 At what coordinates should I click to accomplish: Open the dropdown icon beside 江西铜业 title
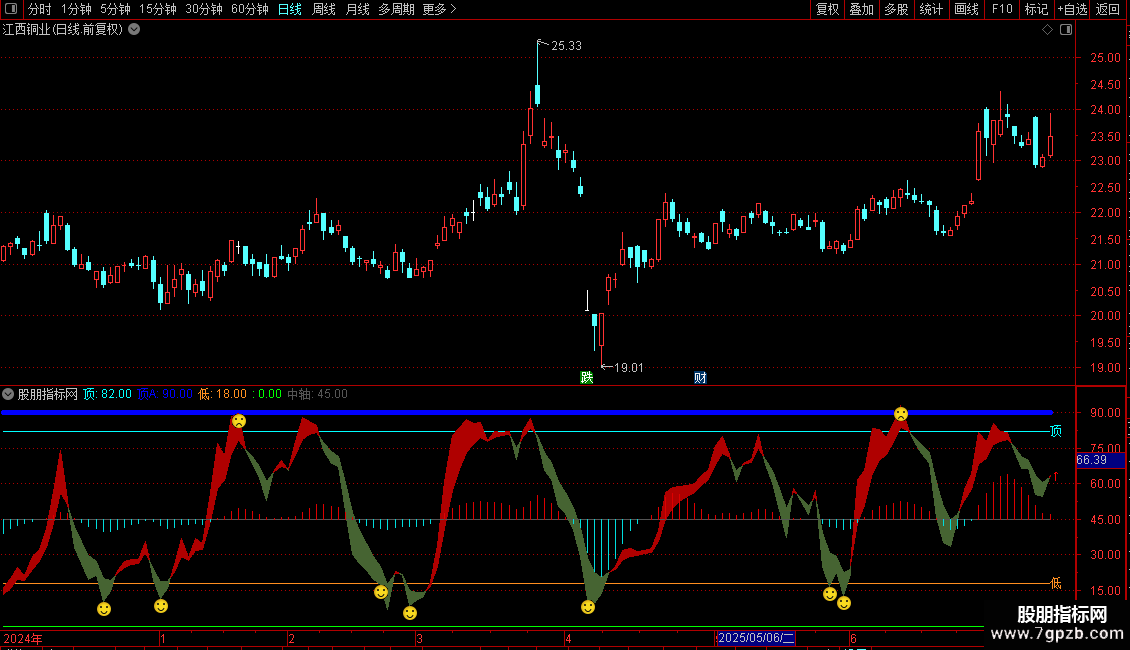click(134, 30)
